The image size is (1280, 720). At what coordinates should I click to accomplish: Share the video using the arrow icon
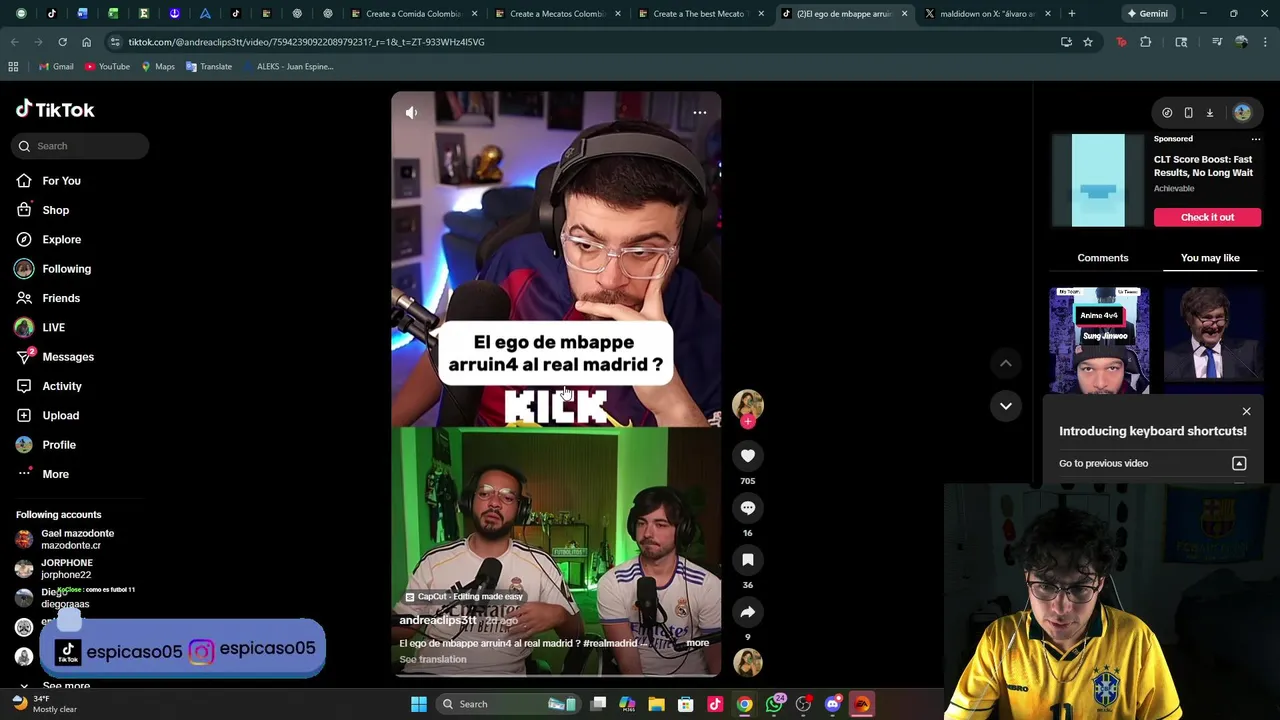pos(748,612)
